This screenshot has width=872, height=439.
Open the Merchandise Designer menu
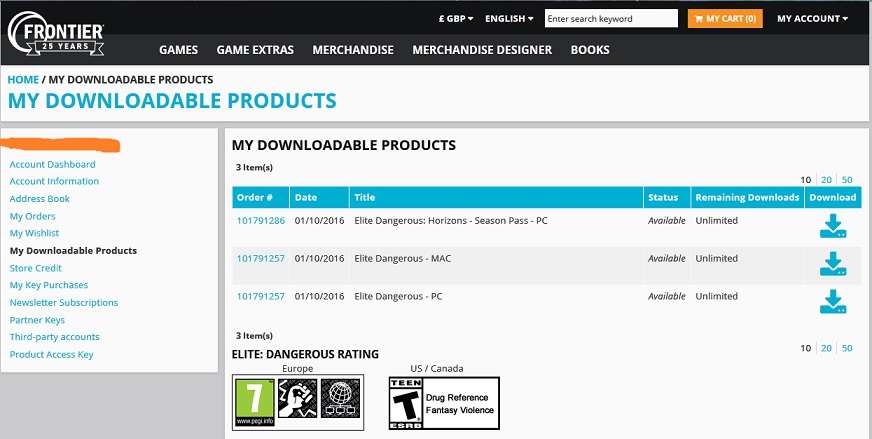point(482,50)
